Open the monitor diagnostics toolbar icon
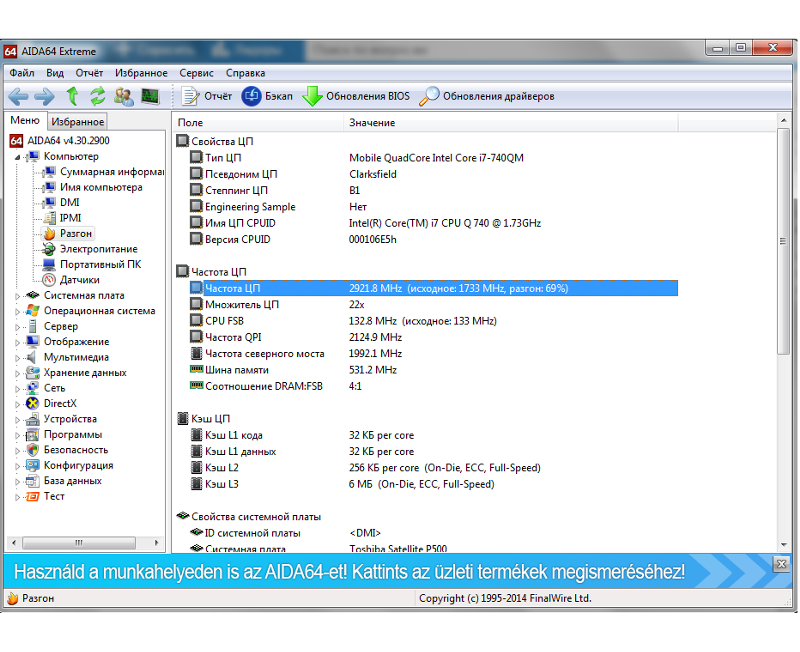 (x=150, y=96)
